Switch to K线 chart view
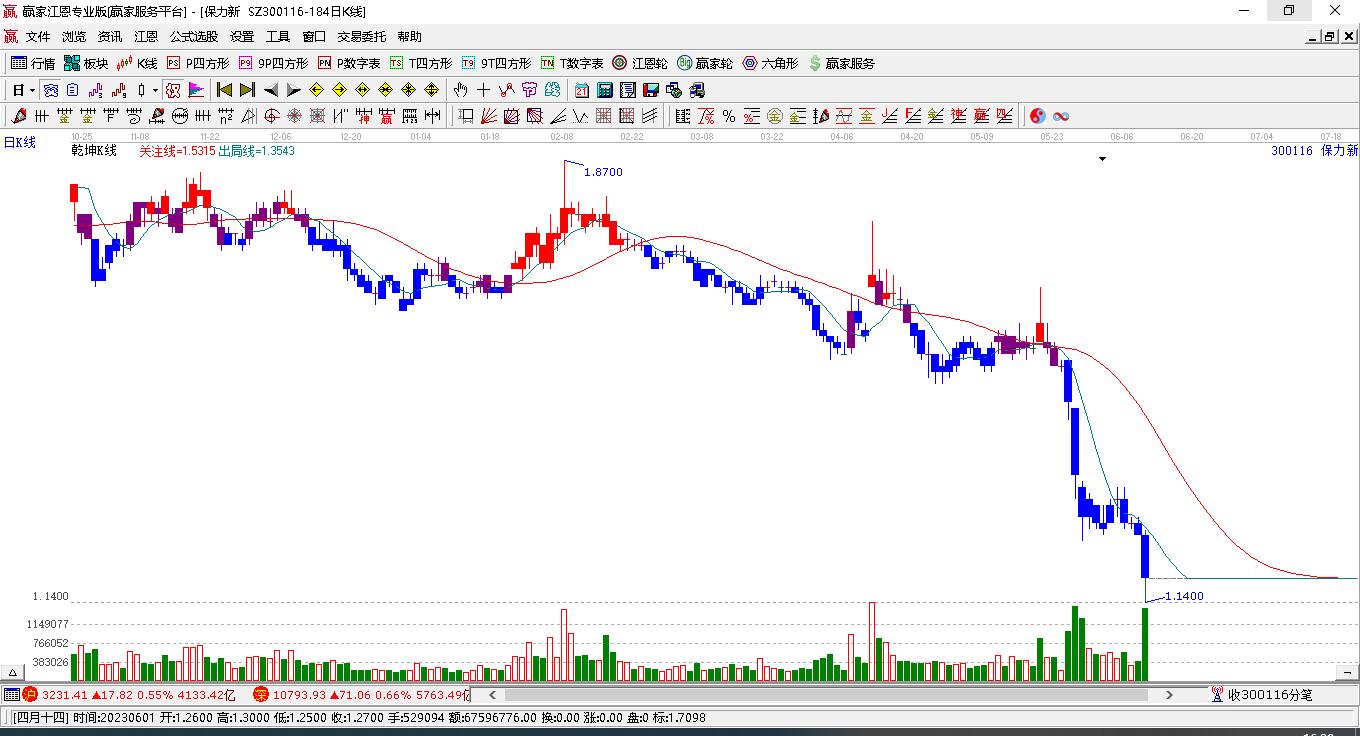This screenshot has height=736, width=1360. coord(137,63)
